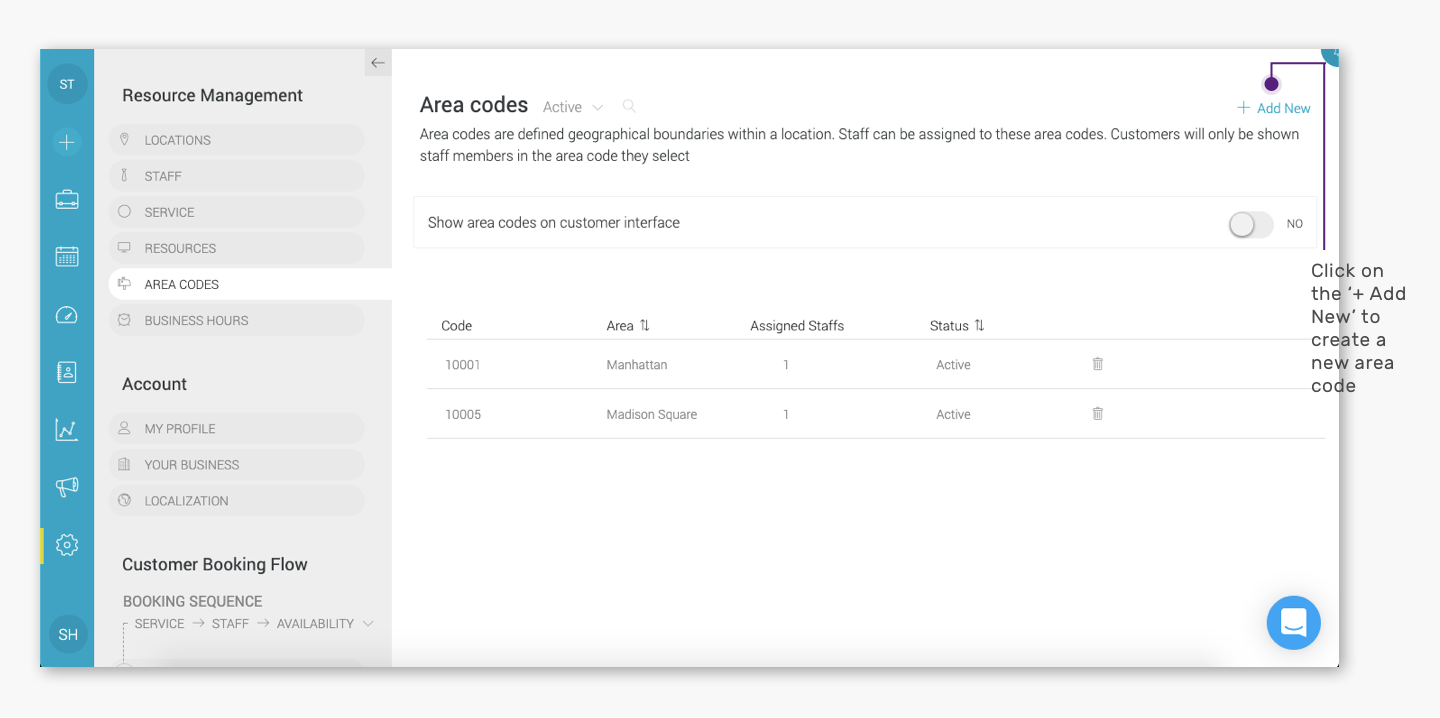Open the settings gear icon
This screenshot has height=718, width=1440.
pos(67,545)
